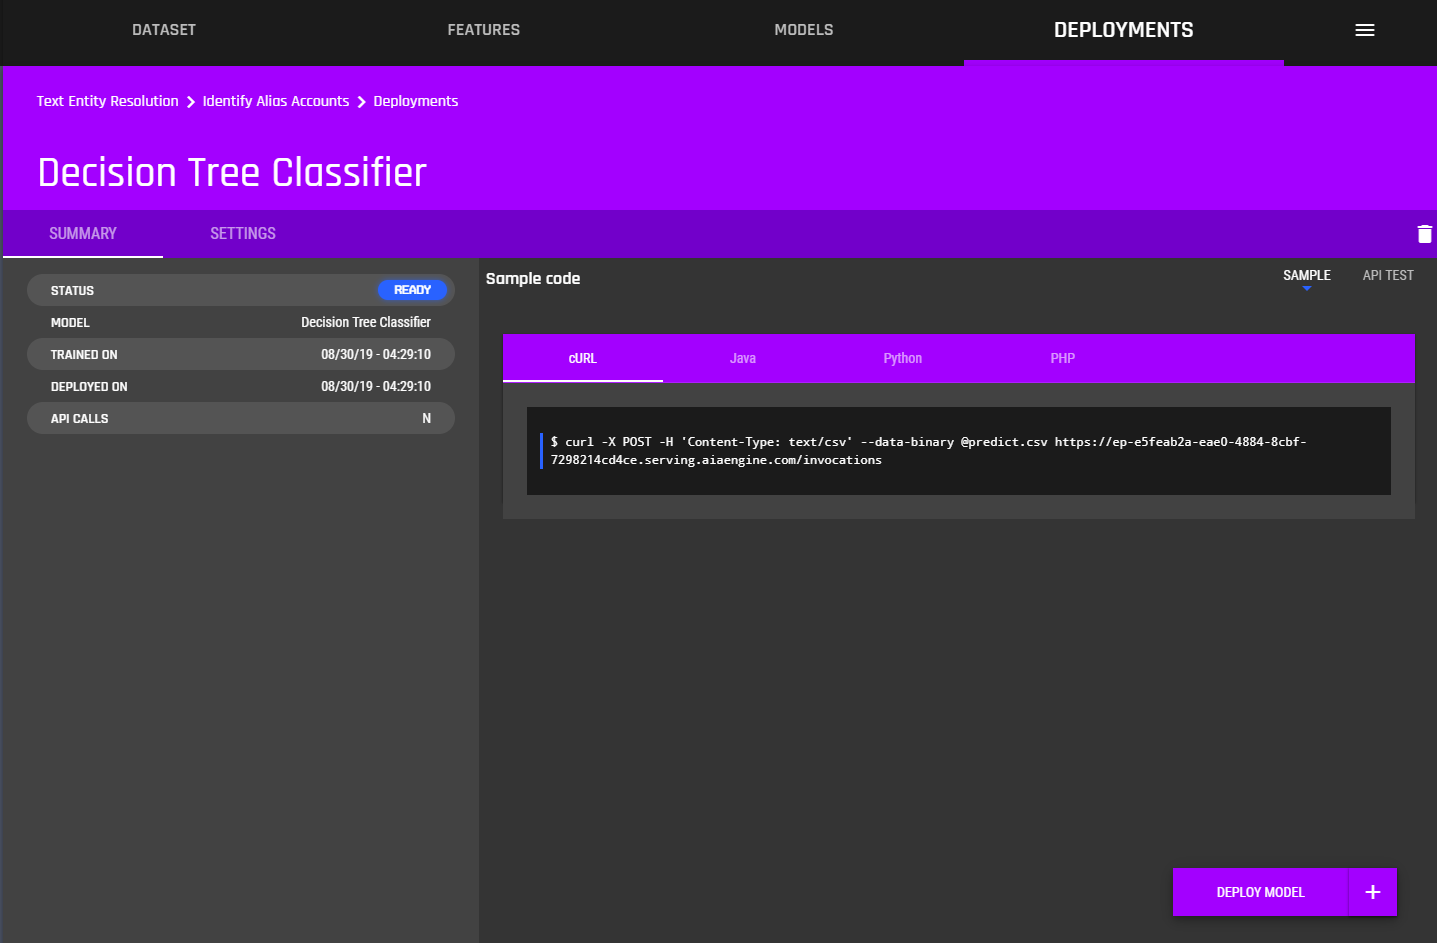The image size is (1437, 943).
Task: Show the Java sample code
Action: click(743, 358)
